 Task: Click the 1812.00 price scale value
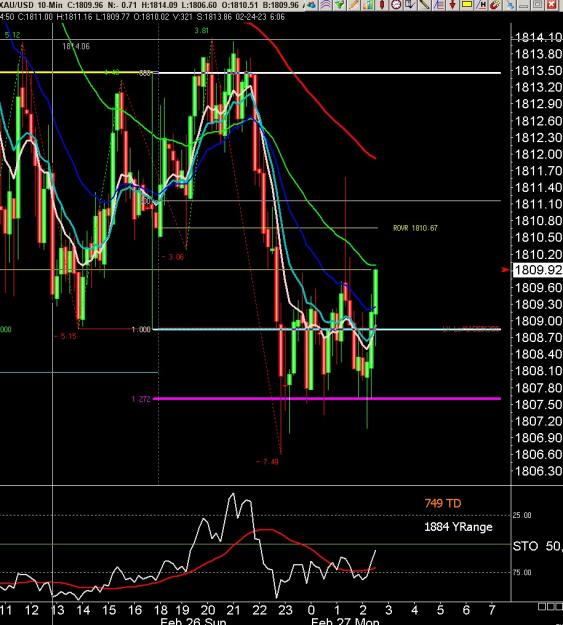(538, 154)
